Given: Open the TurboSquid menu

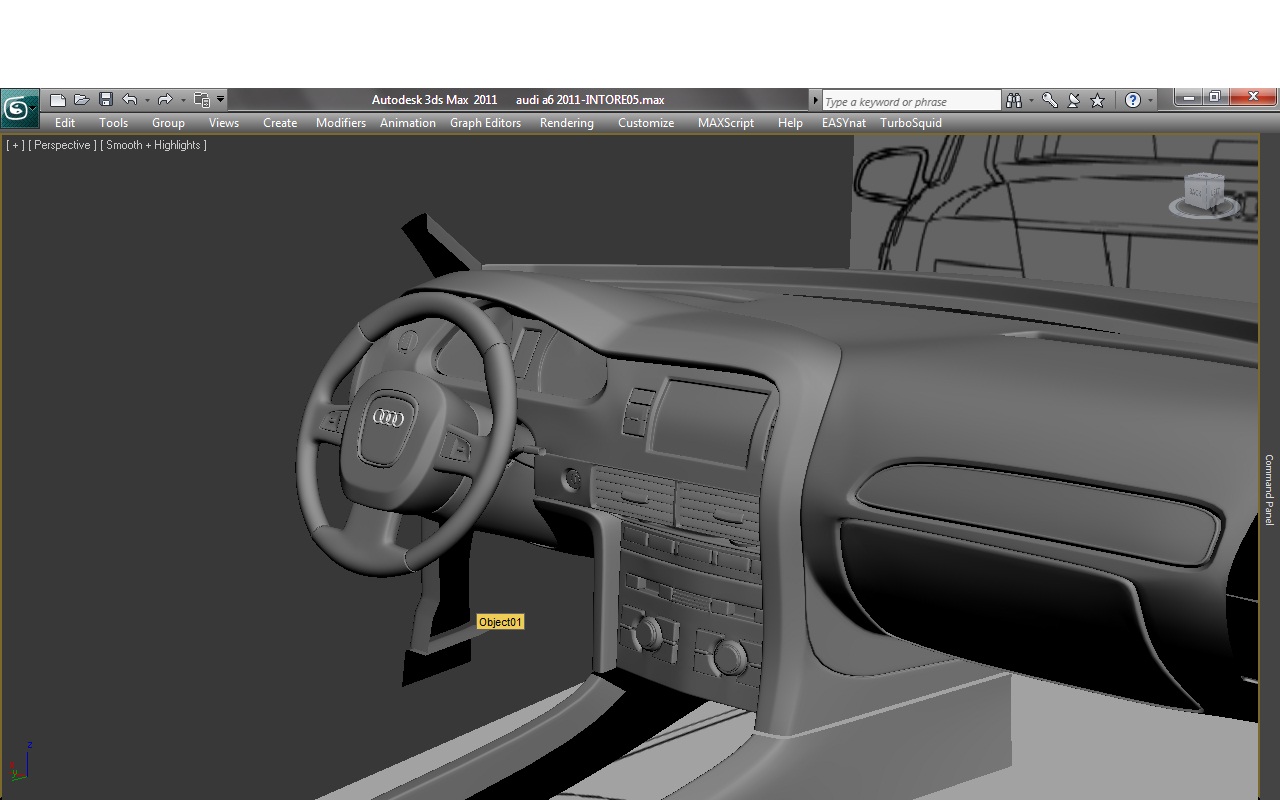Looking at the screenshot, I should pos(911,123).
